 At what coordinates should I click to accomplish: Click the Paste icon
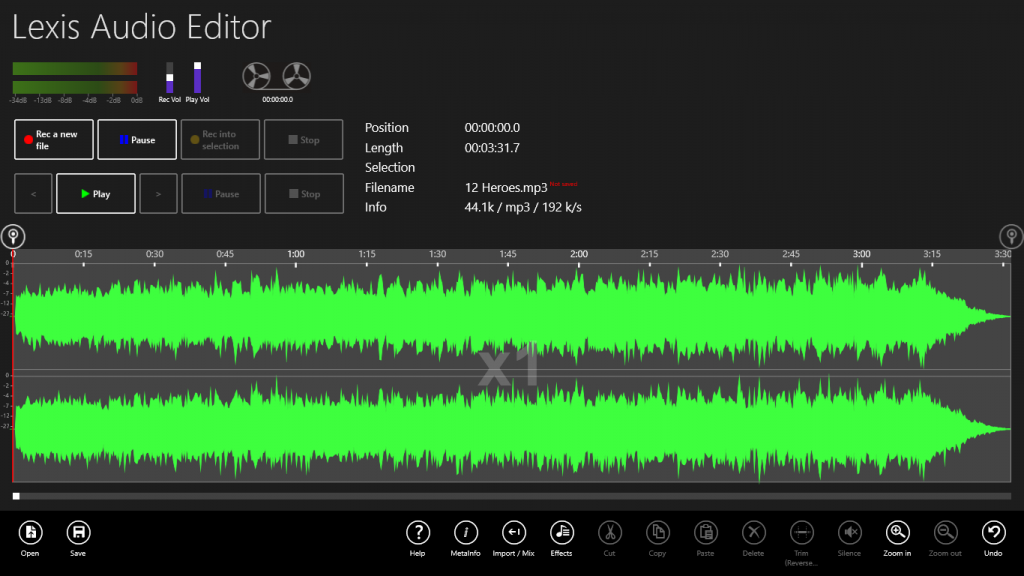click(705, 533)
